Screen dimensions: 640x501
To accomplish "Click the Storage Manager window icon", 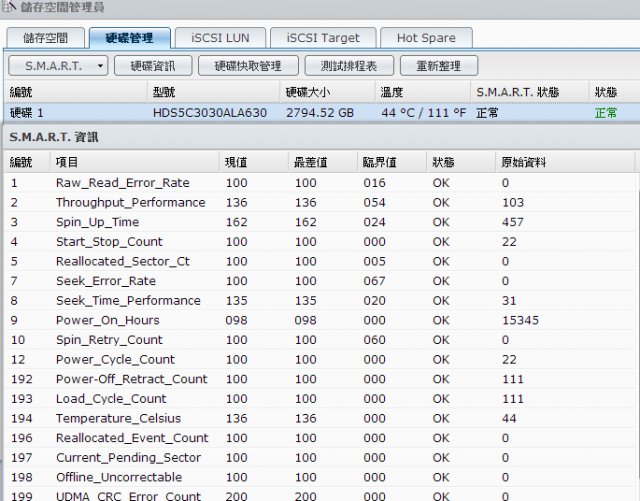I will (x=8, y=6).
